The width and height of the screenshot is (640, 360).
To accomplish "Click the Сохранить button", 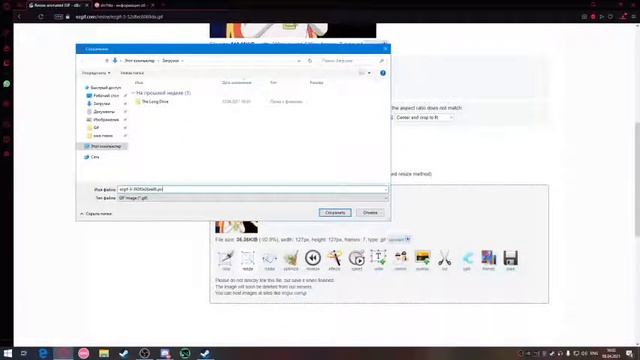I will (335, 213).
